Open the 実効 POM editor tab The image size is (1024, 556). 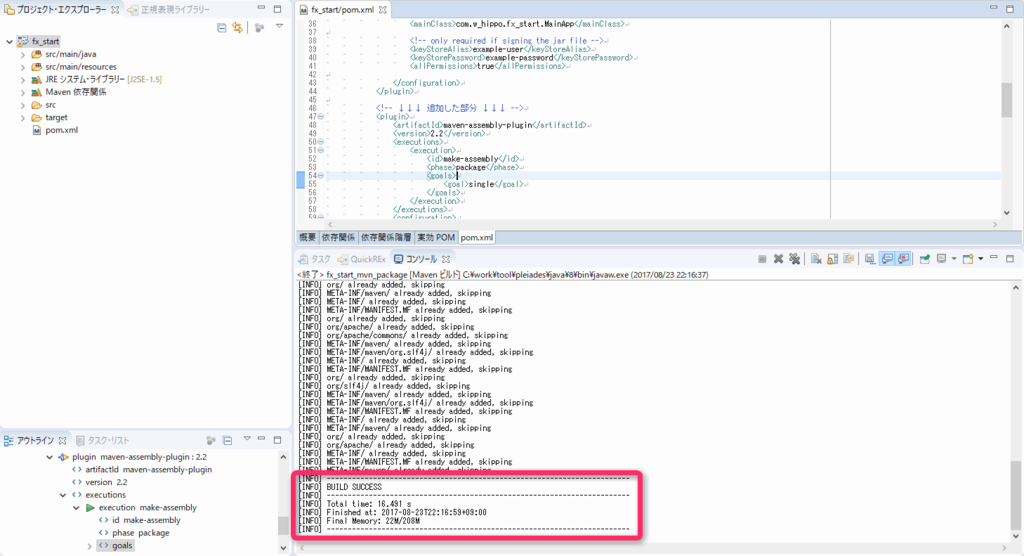[x=436, y=238]
